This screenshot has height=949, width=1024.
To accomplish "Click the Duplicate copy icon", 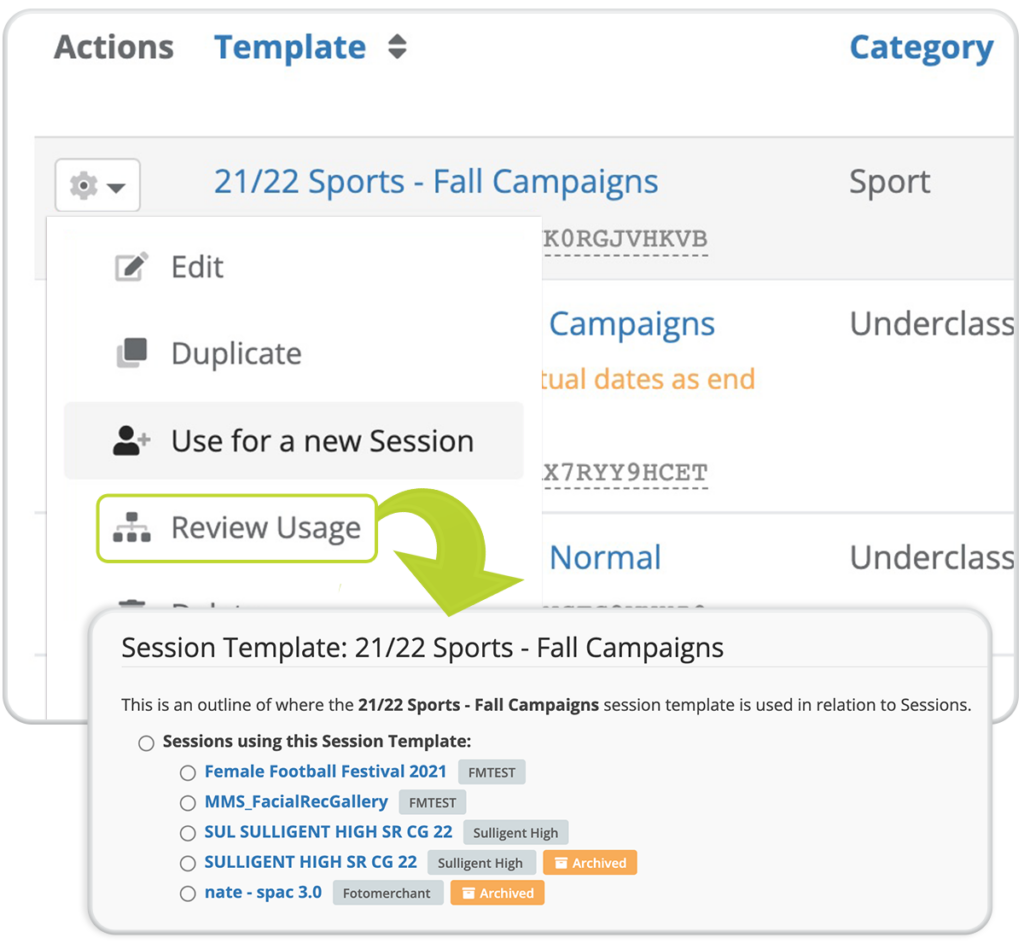I will (131, 353).
